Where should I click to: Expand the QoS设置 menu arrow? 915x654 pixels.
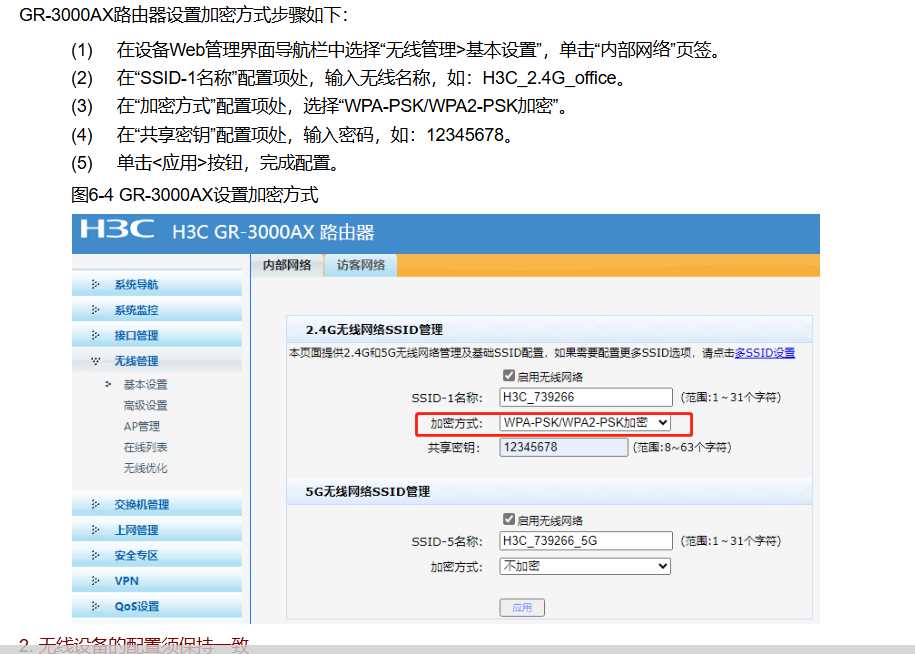[x=95, y=606]
